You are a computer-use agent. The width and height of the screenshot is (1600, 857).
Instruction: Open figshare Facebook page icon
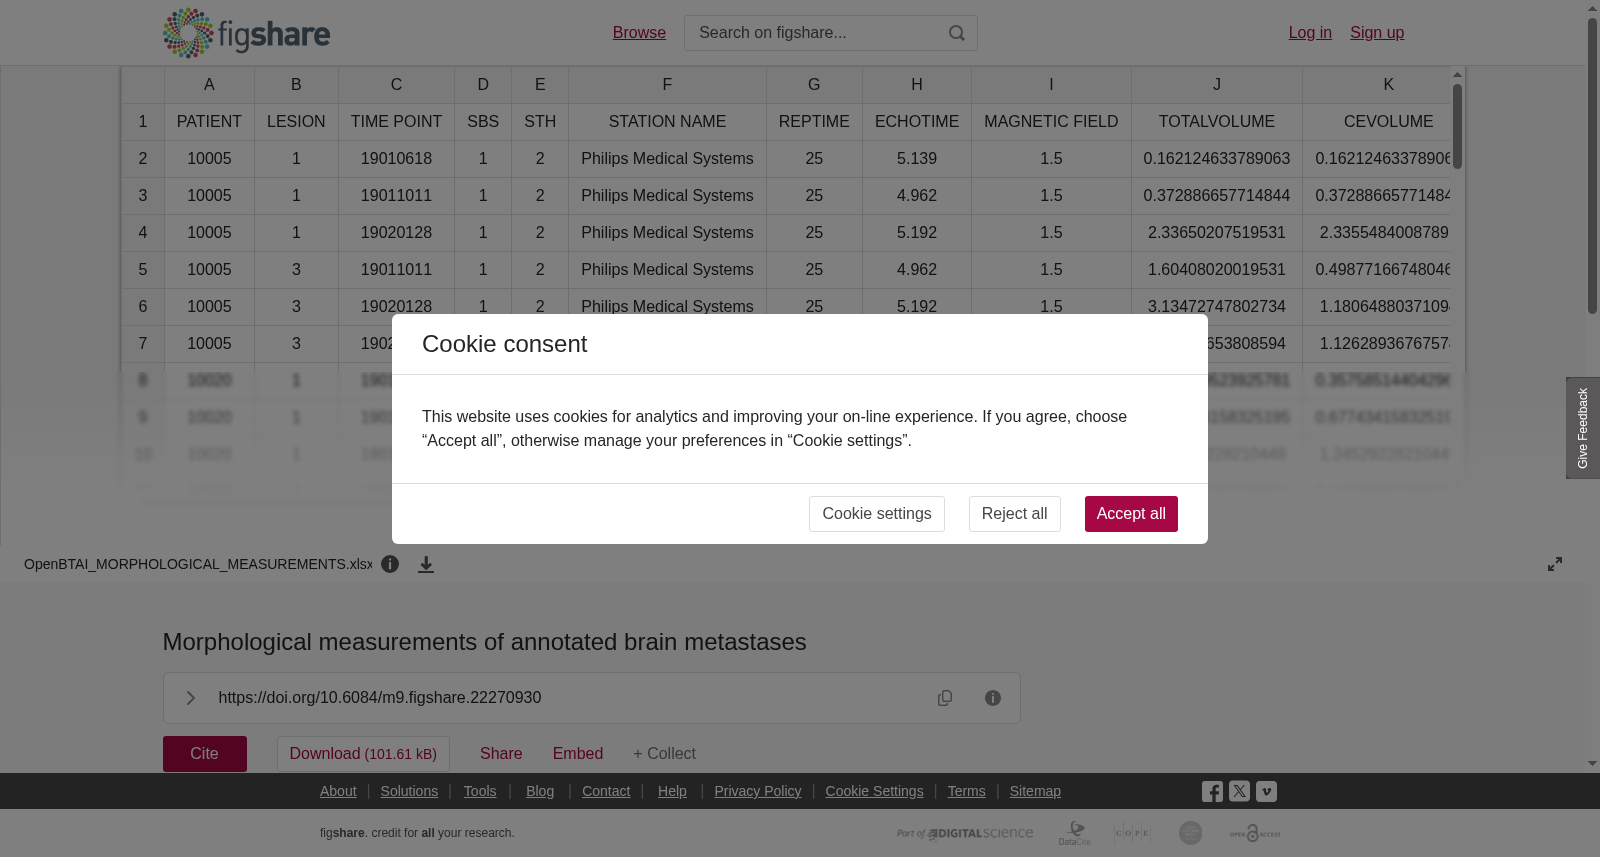point(1212,792)
